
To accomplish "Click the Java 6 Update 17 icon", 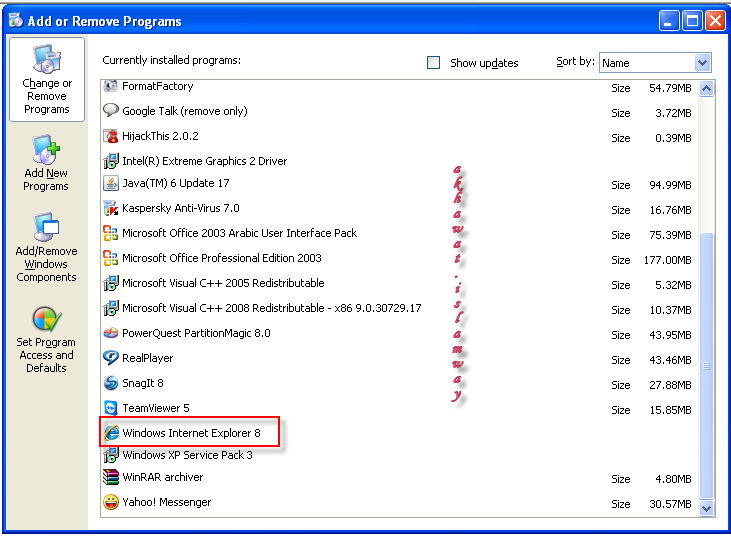I will 110,183.
